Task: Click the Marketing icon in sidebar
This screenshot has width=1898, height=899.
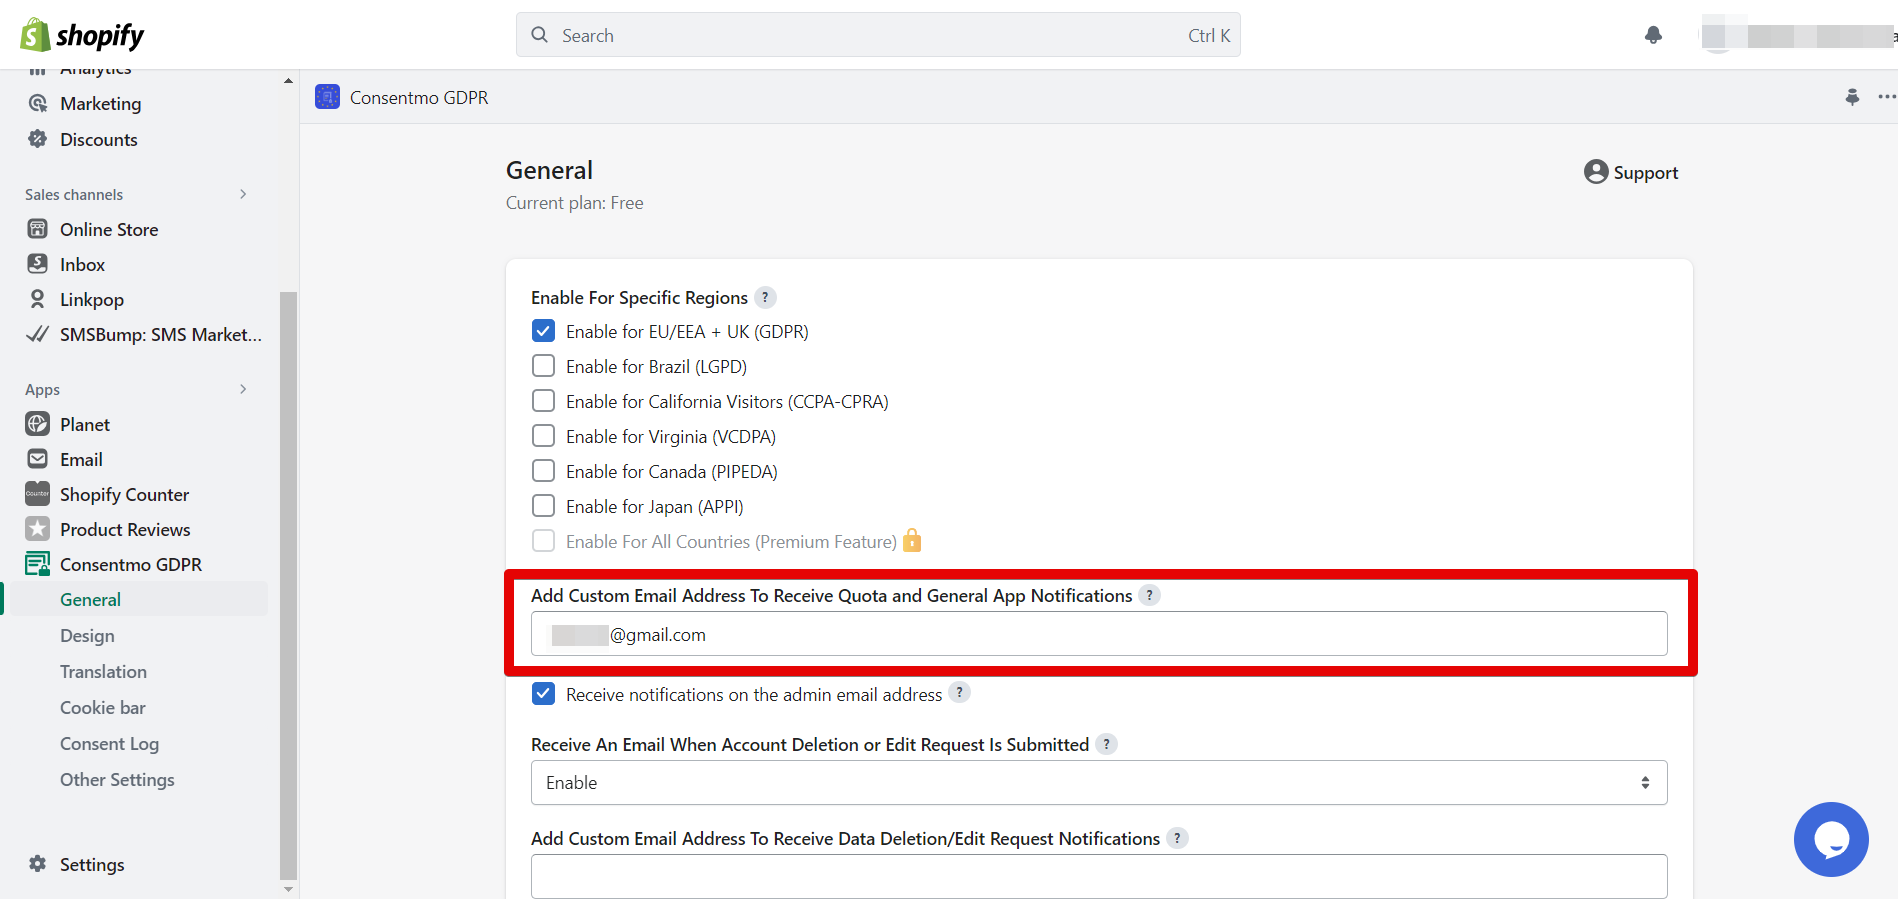Action: (x=38, y=104)
